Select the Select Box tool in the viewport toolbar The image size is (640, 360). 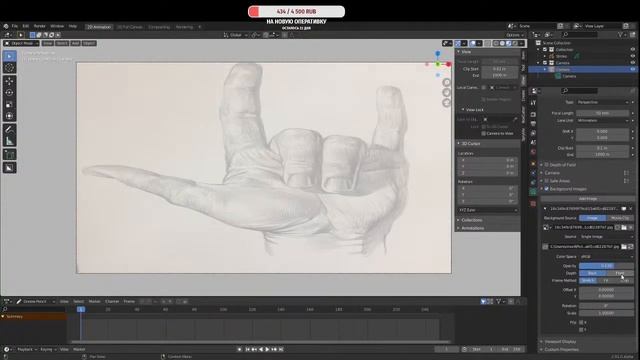coord(9,56)
